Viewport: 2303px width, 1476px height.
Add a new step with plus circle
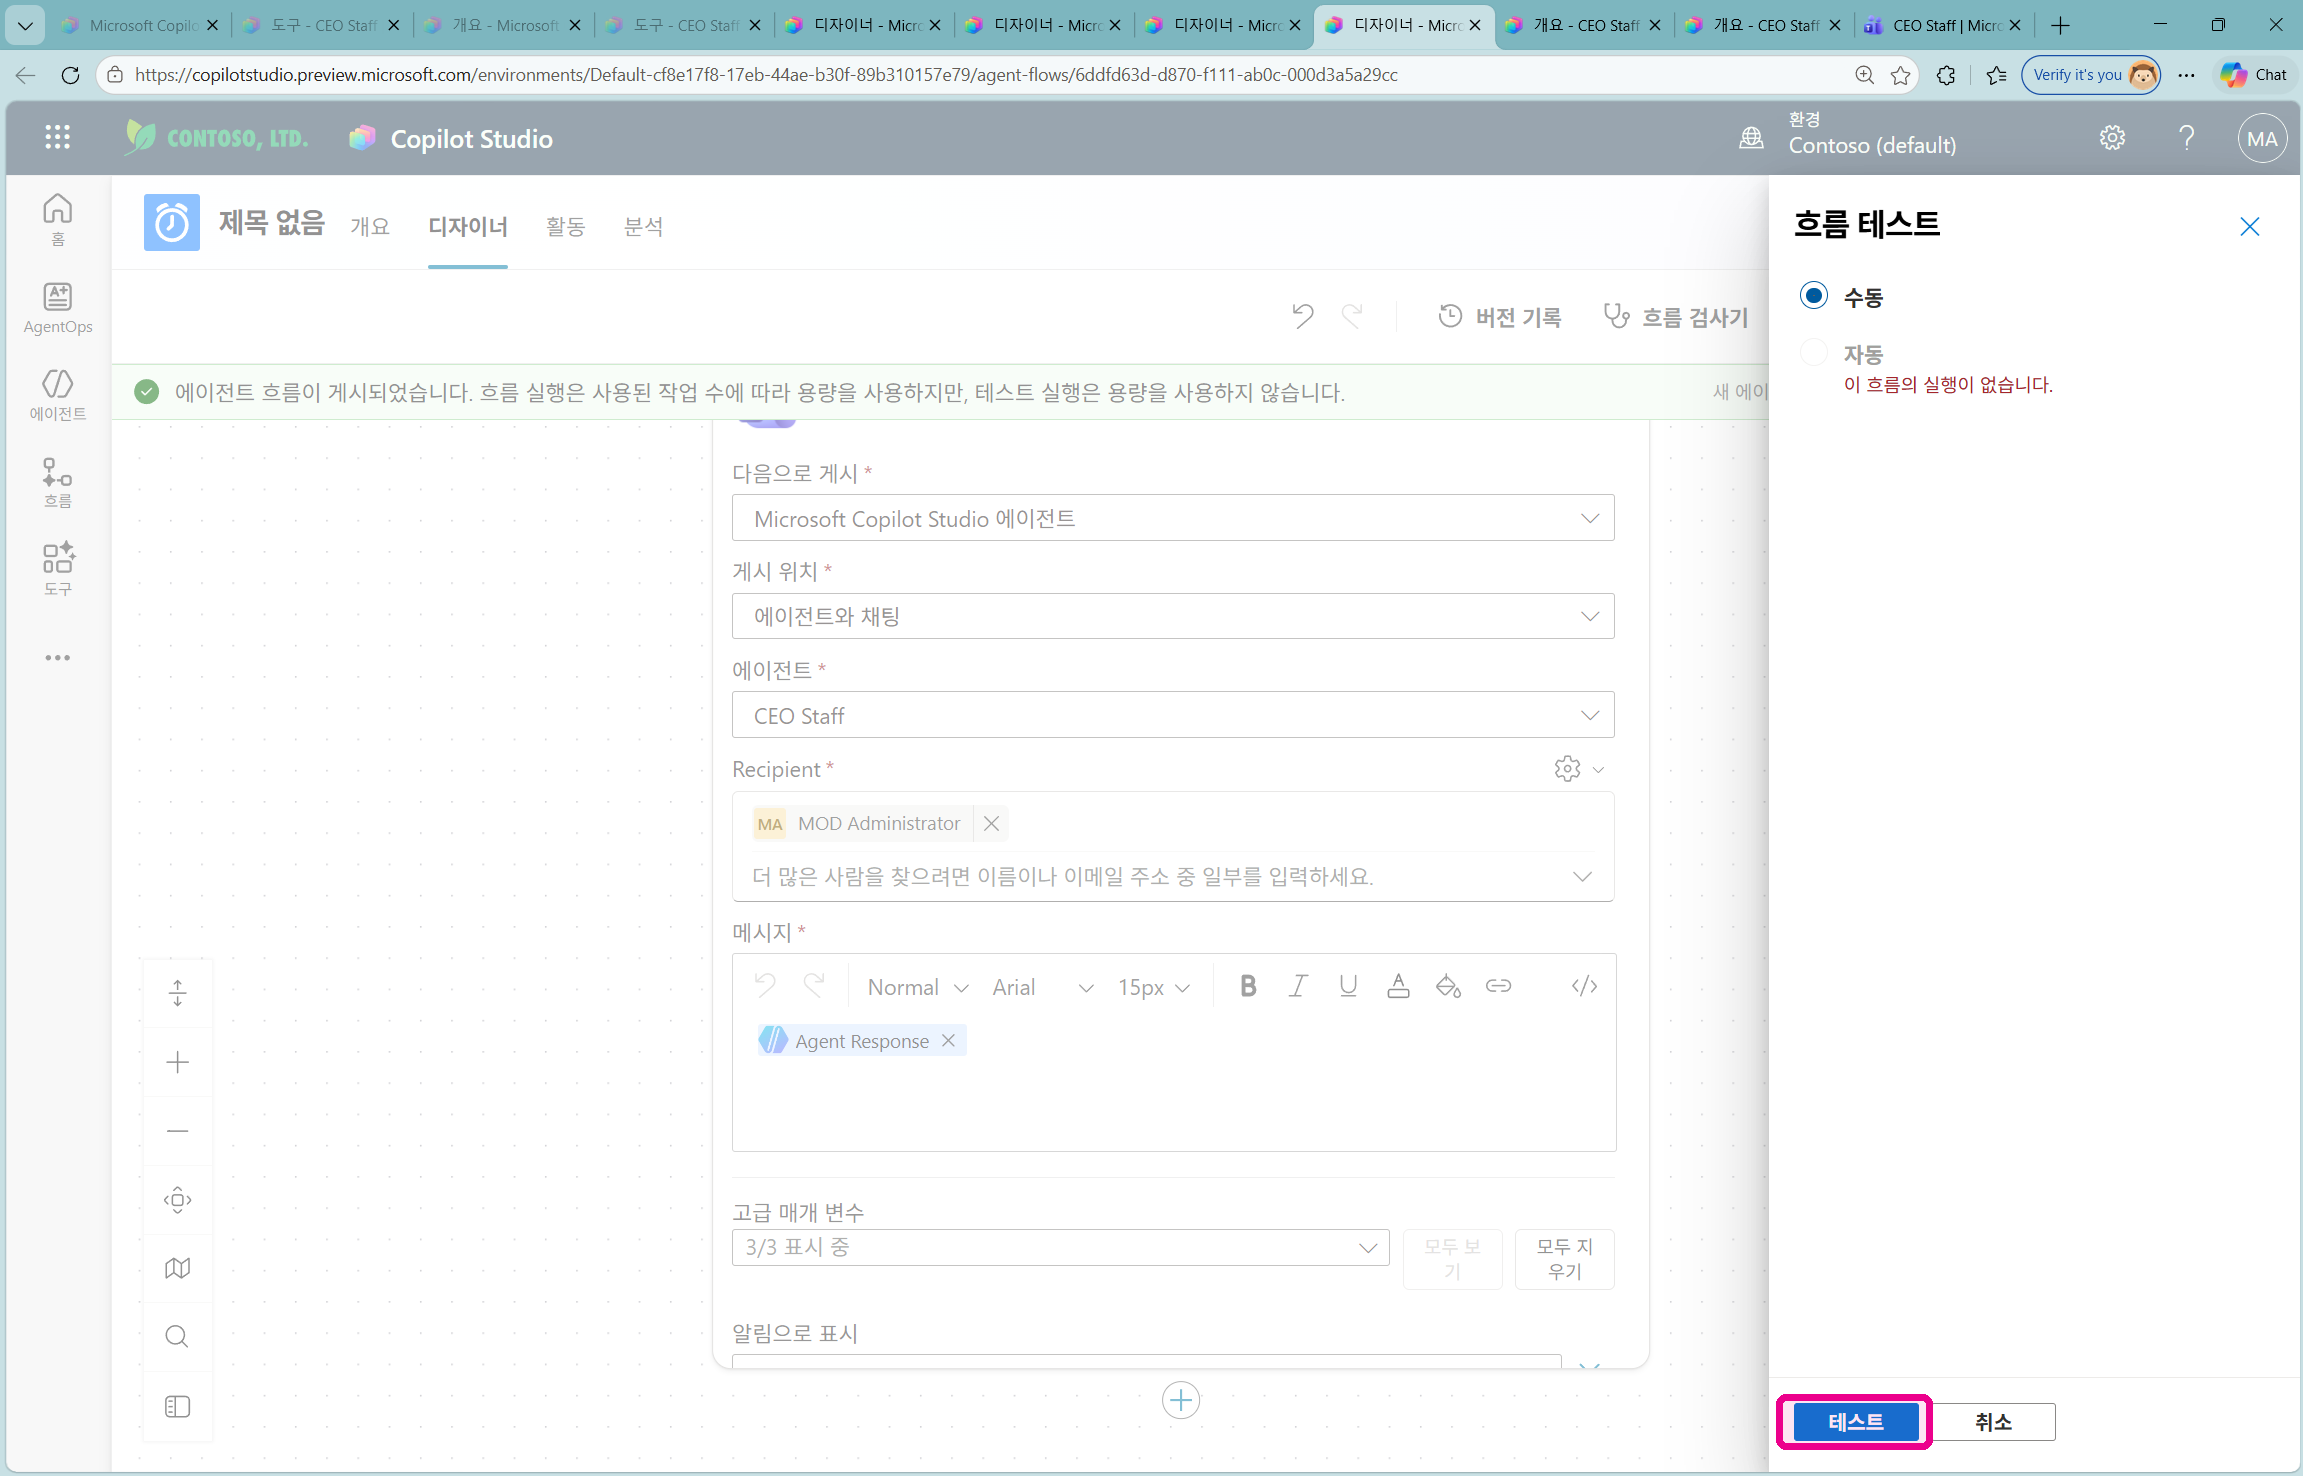1181,1400
